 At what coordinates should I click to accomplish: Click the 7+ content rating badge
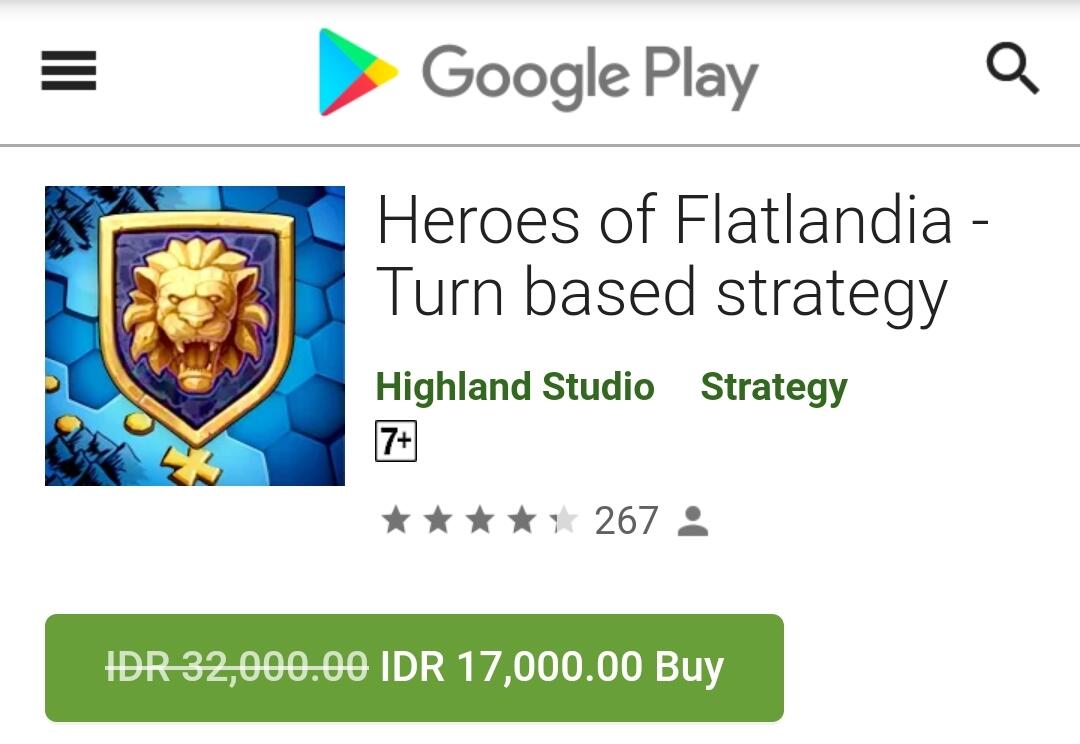[x=396, y=441]
